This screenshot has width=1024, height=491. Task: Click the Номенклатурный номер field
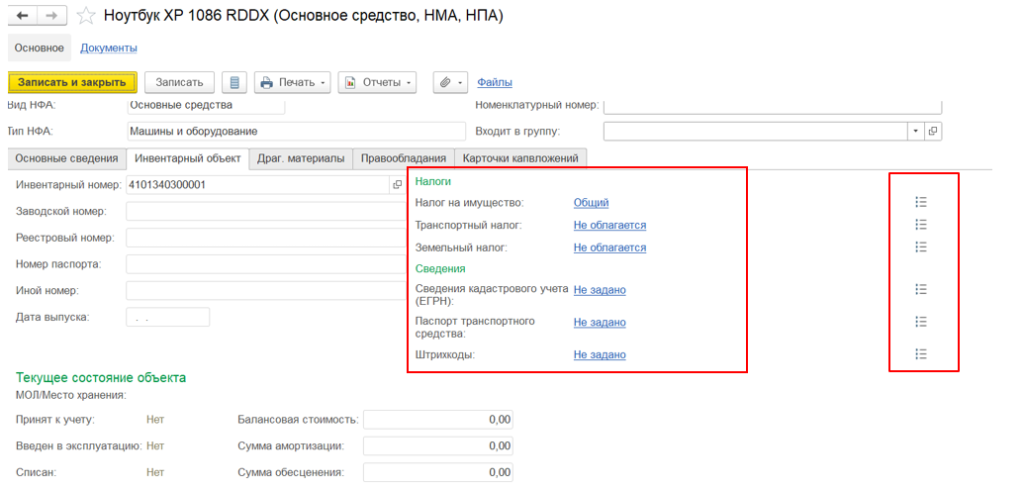[x=773, y=105]
